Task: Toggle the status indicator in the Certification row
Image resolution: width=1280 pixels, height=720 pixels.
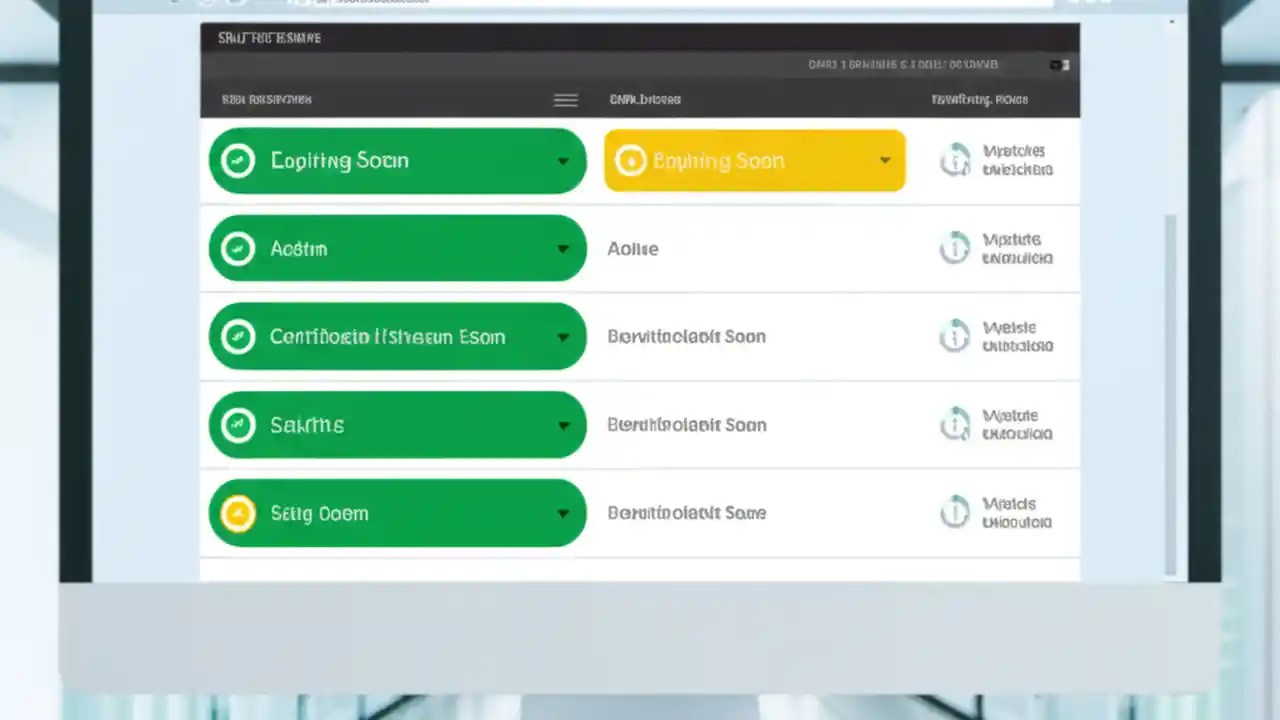Action: (x=955, y=336)
